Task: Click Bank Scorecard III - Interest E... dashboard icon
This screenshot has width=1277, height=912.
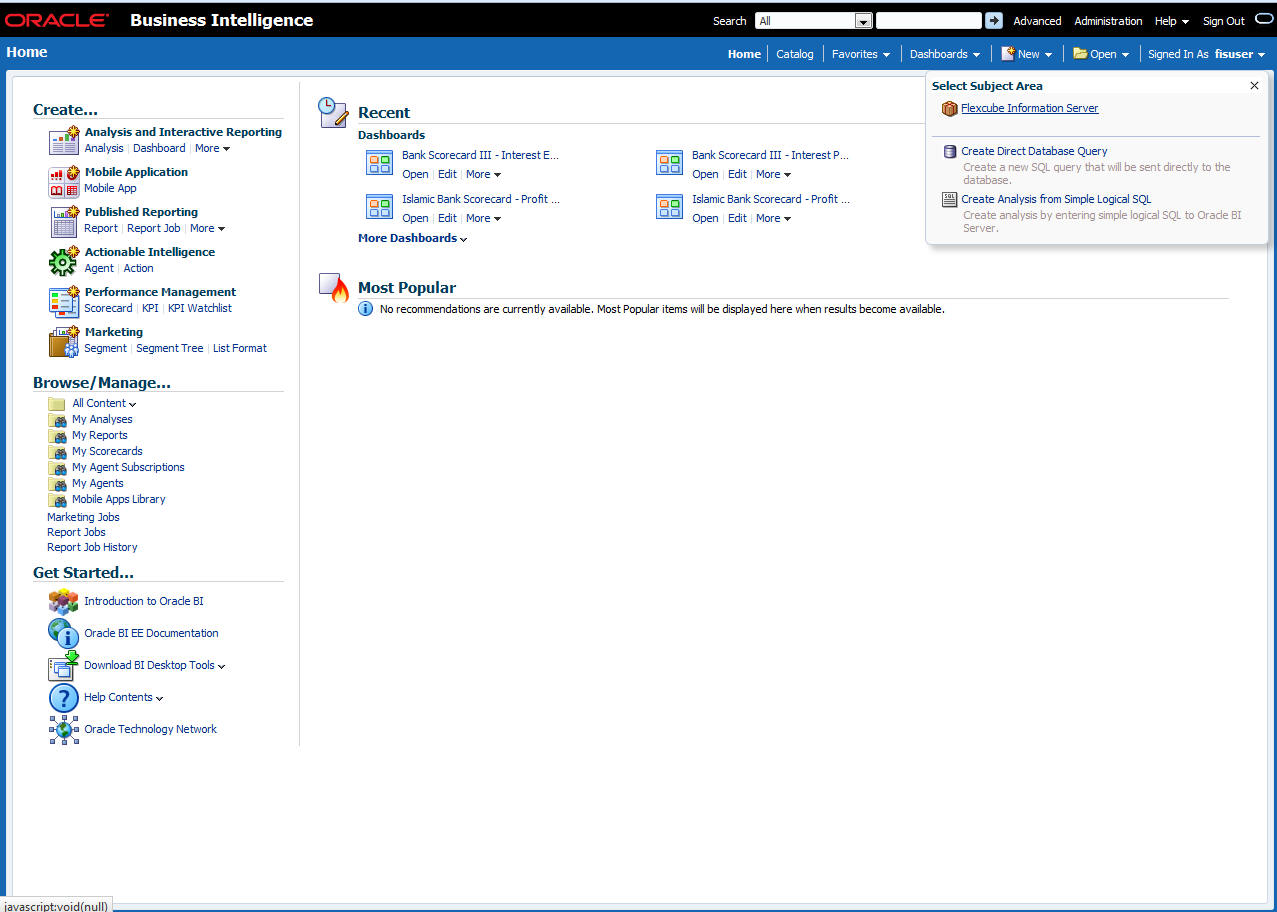Action: tap(379, 163)
